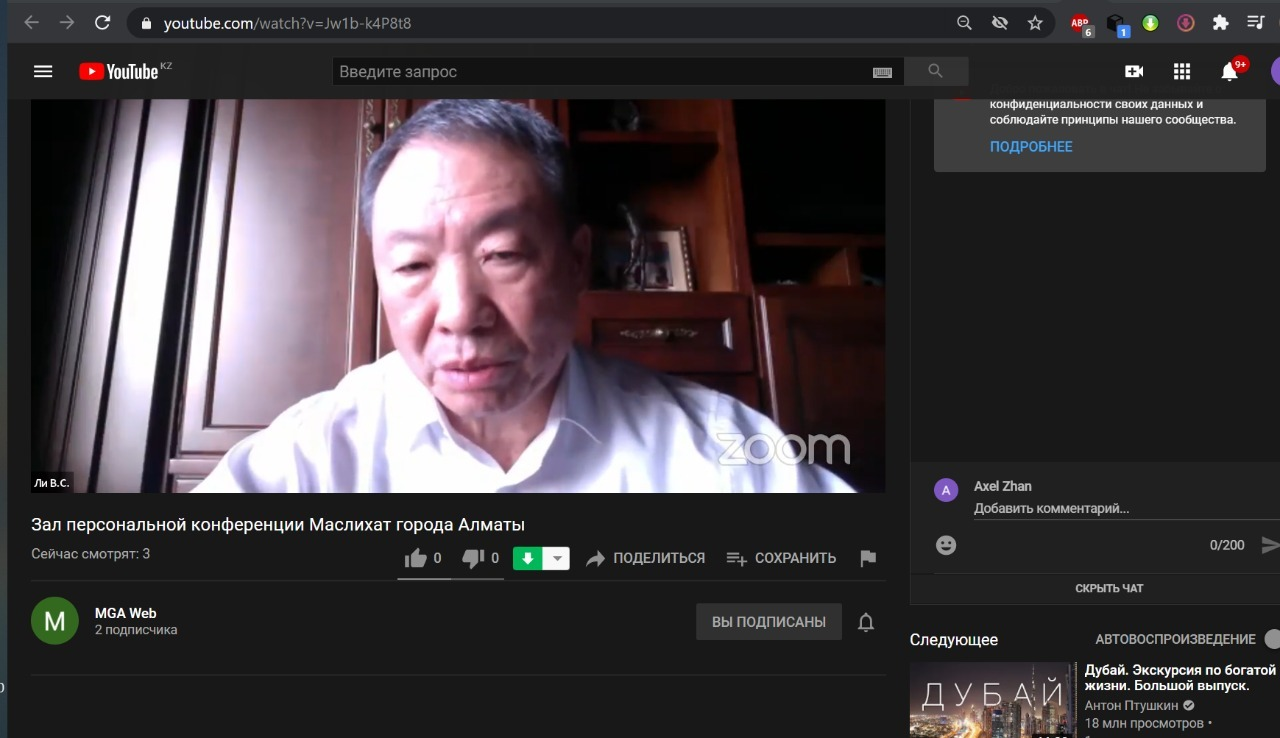Viewport: 1280px width, 738px height.
Task: Click СКРЫТЬ ЧАТ to hide chat
Action: [1109, 588]
